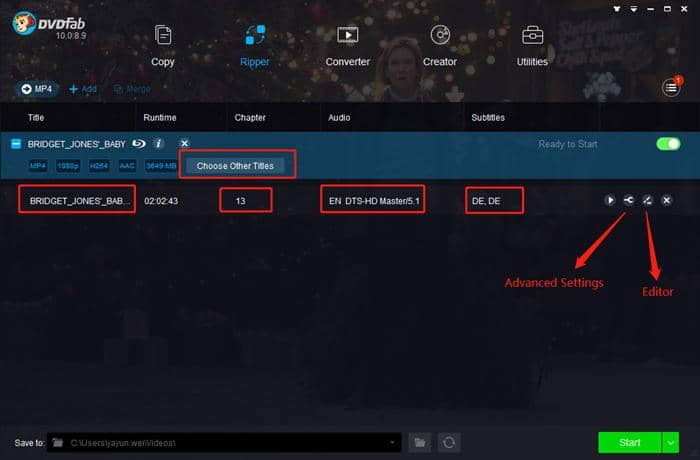Switch to the Ripper module

pyautogui.click(x=255, y=46)
